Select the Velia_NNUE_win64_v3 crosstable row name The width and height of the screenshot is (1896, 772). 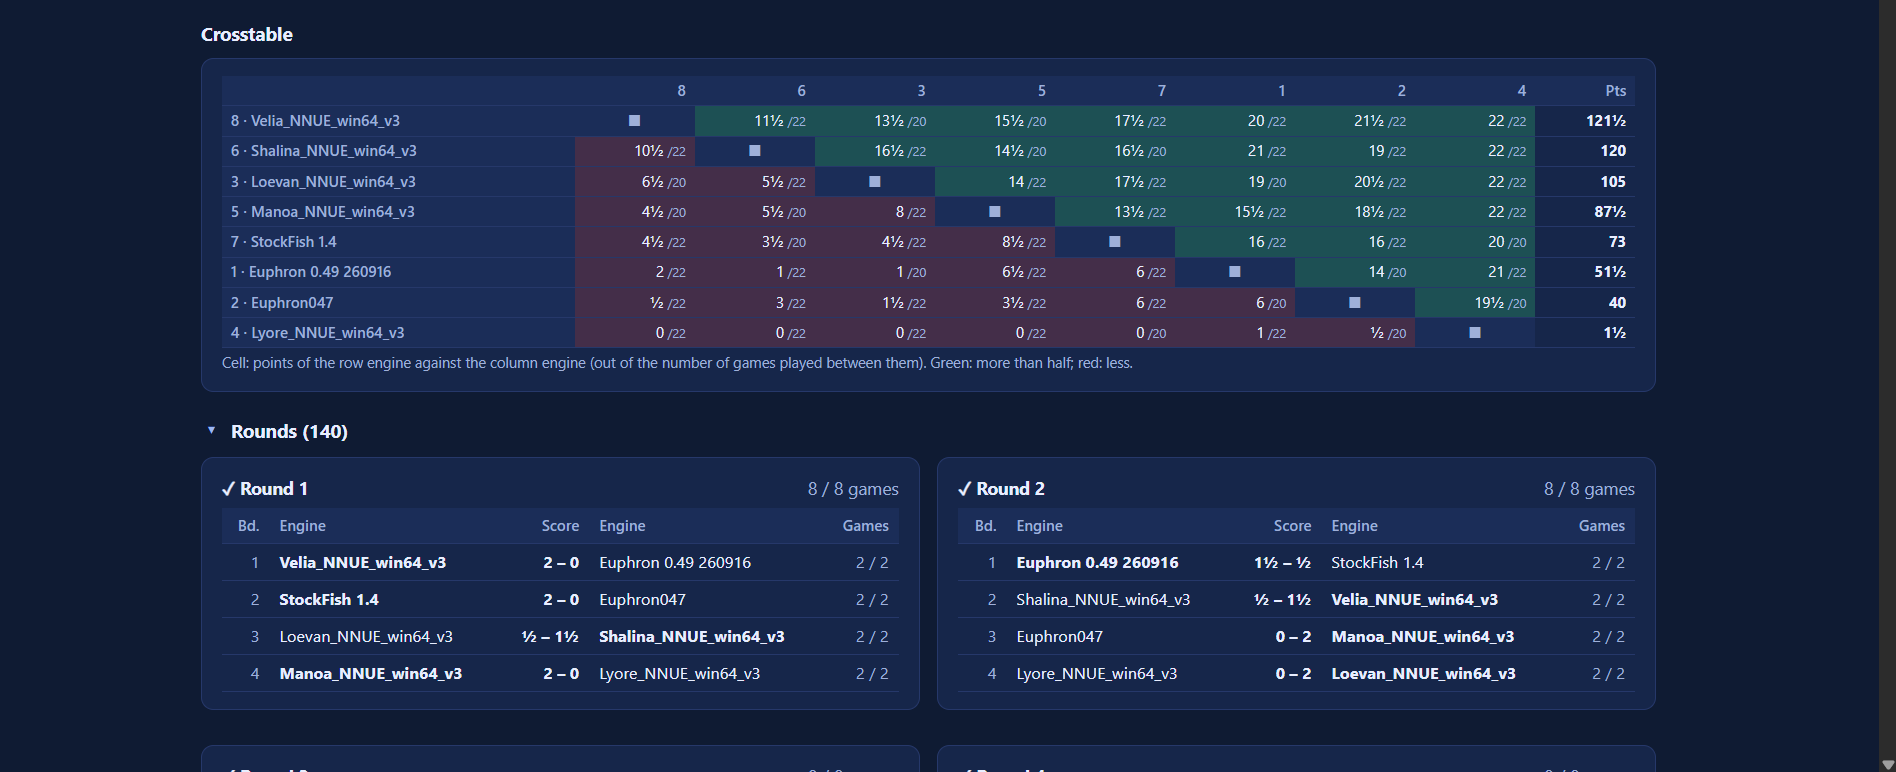tap(315, 121)
